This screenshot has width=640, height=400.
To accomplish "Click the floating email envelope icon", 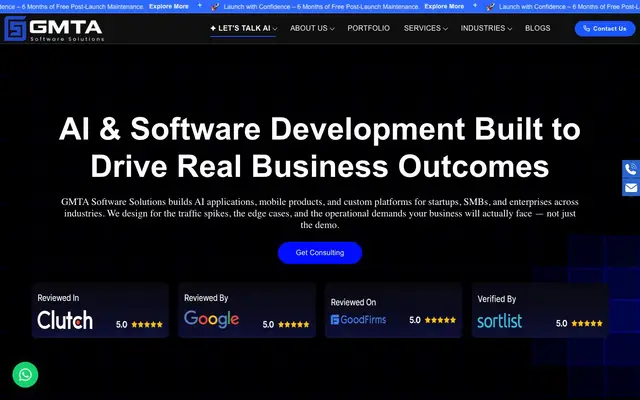I will 631,188.
